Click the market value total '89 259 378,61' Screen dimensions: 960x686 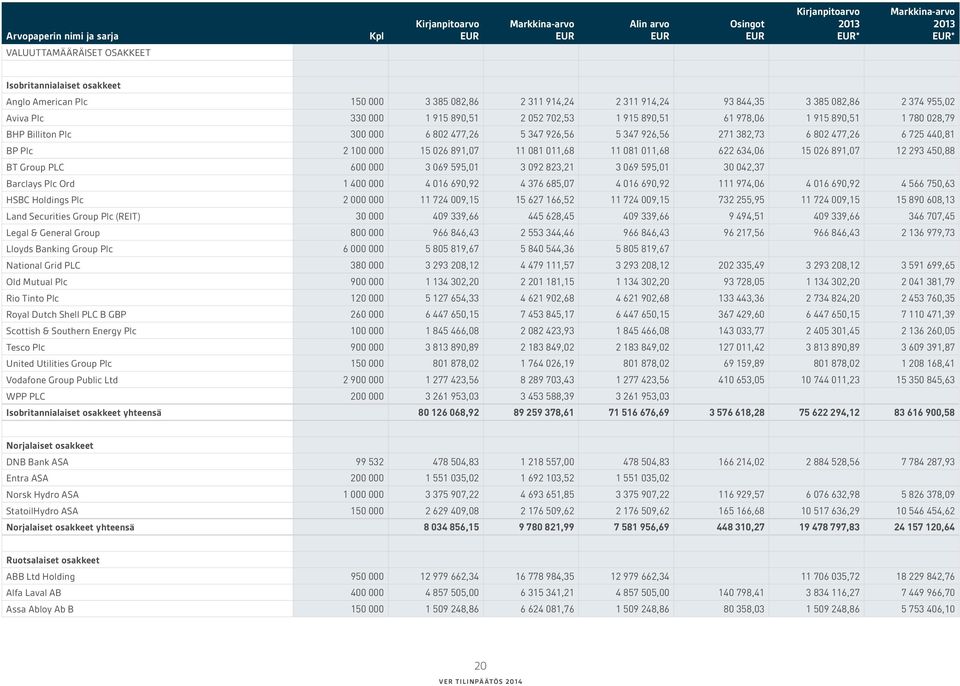544,413
